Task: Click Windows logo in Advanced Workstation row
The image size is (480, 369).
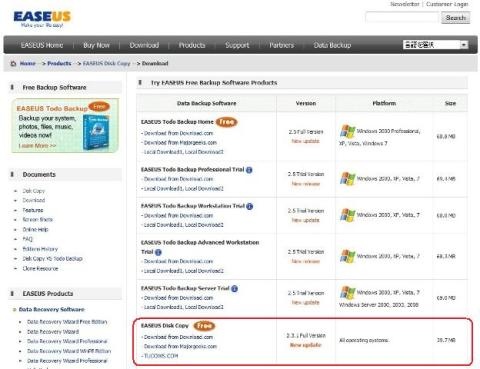Action: [x=347, y=256]
